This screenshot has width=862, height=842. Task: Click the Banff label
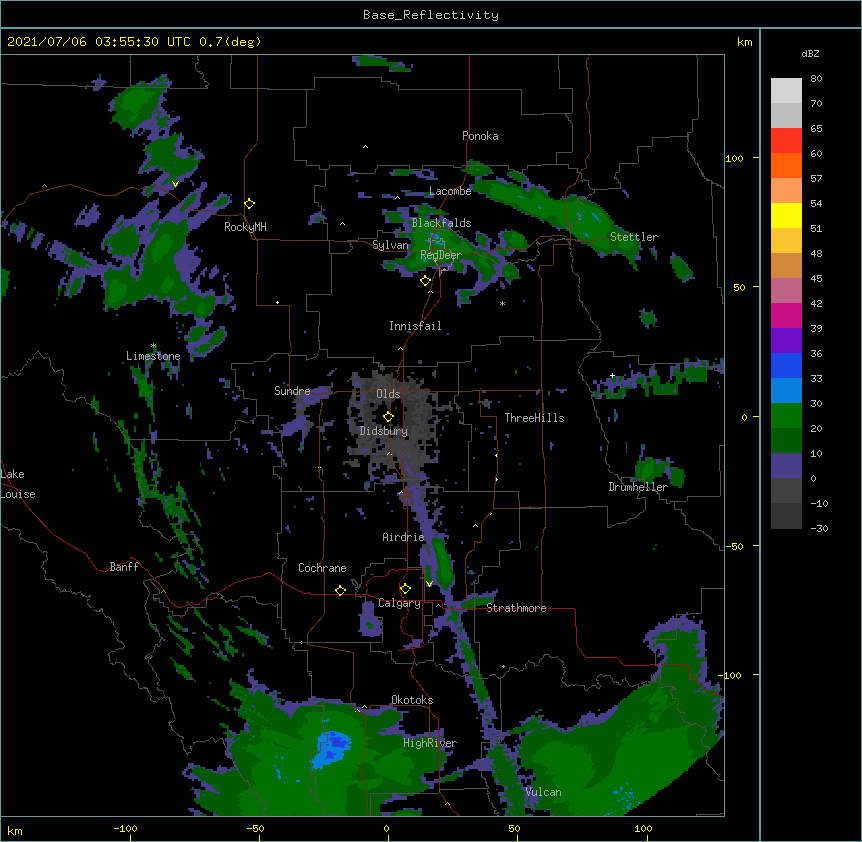(x=124, y=567)
